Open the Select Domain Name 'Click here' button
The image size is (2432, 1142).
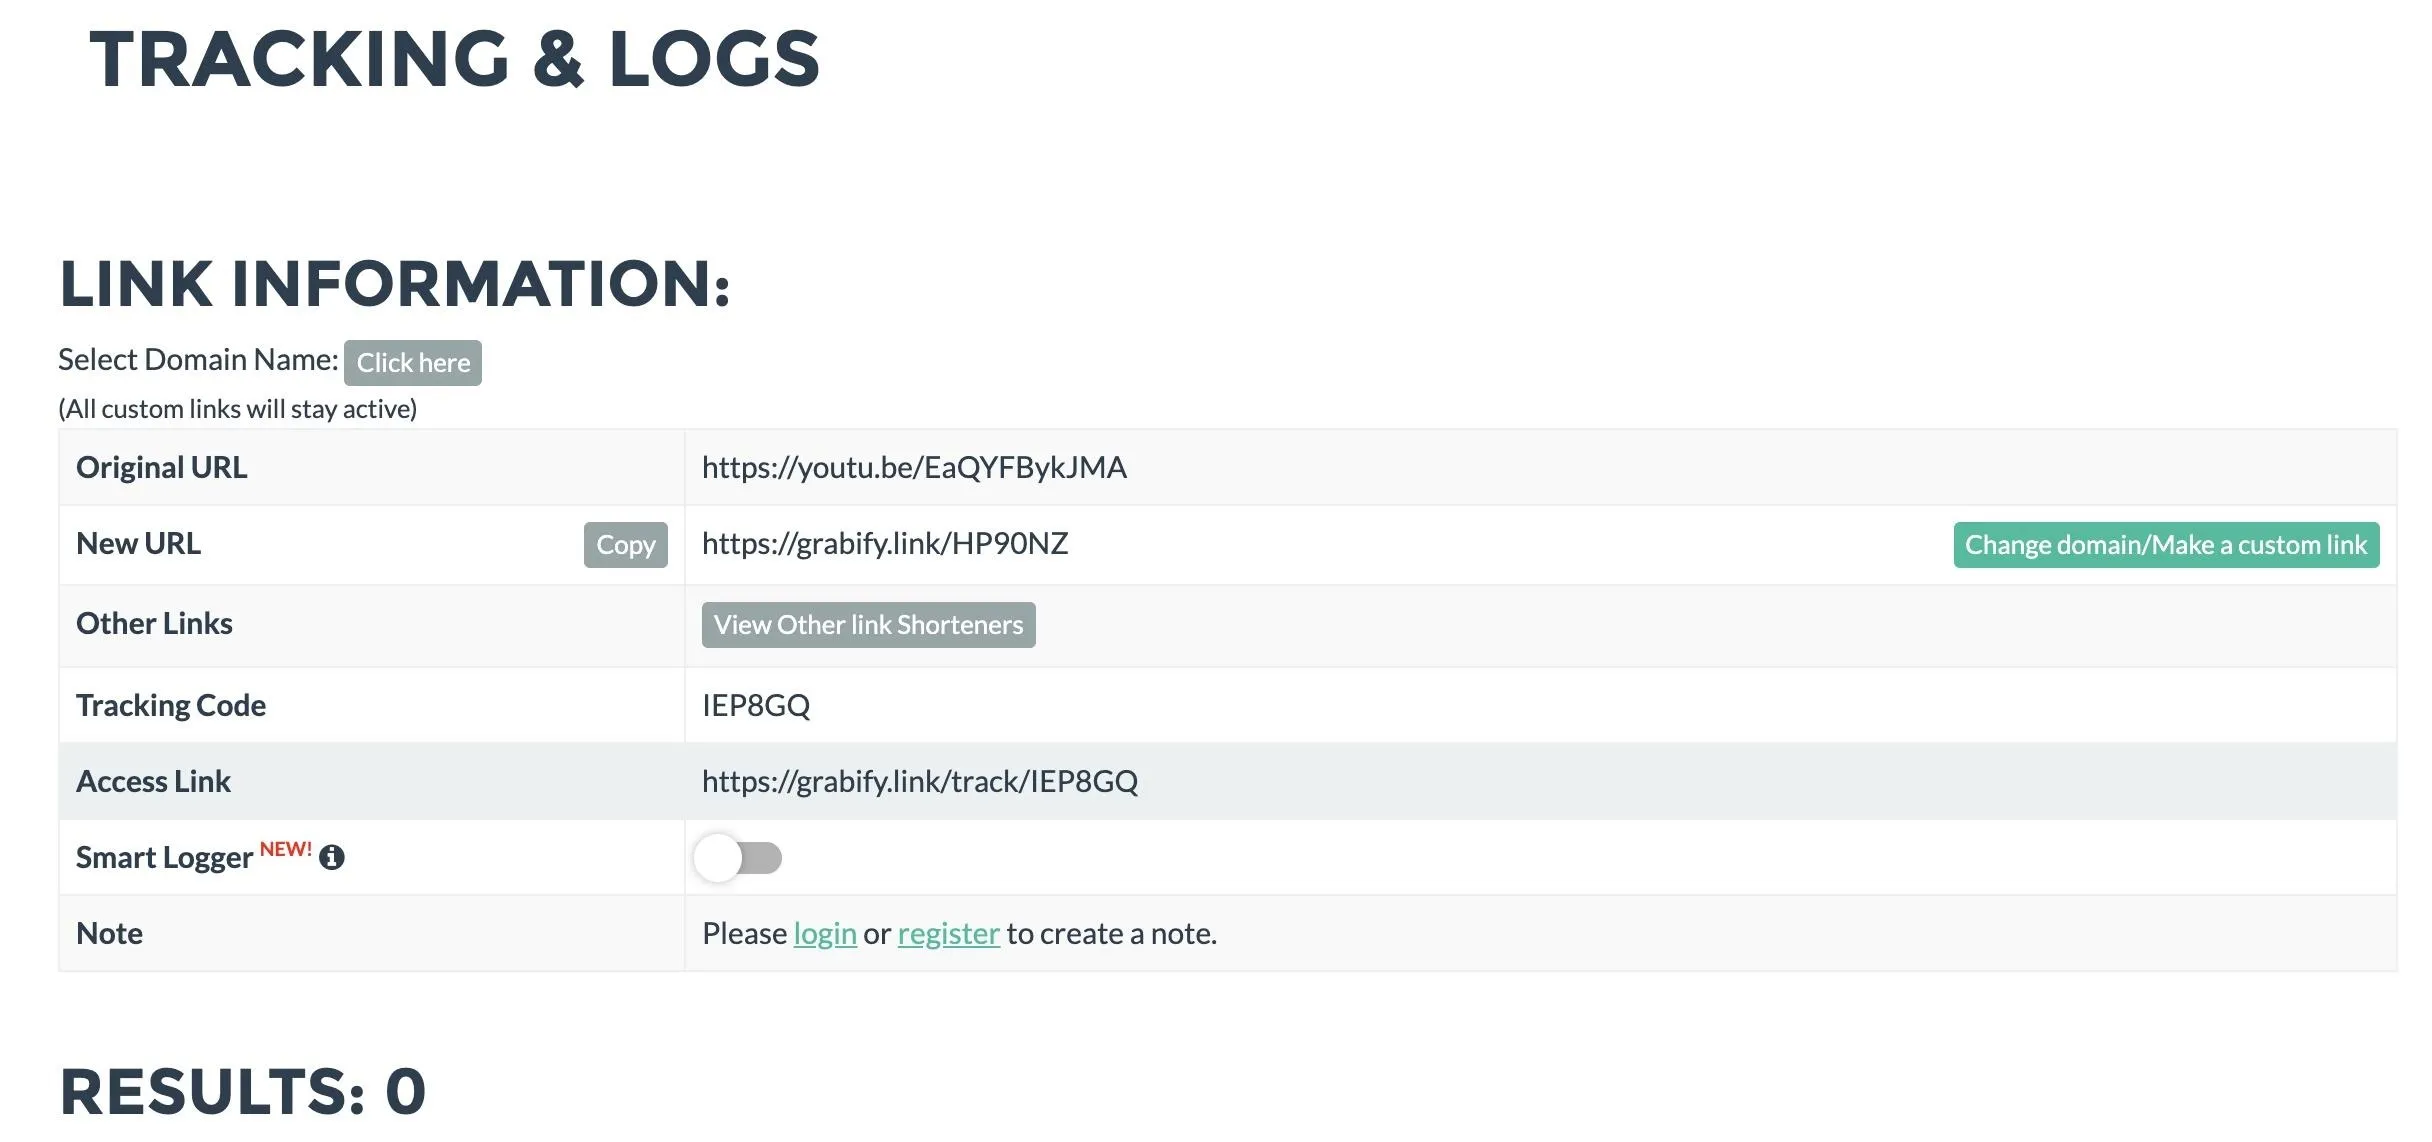pyautogui.click(x=413, y=363)
